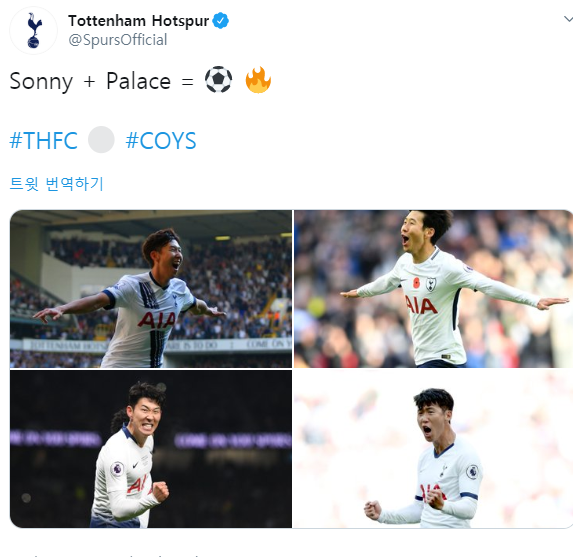Open the Tottenham Hotspur display name
This screenshot has height=557, width=573.
(138, 21)
